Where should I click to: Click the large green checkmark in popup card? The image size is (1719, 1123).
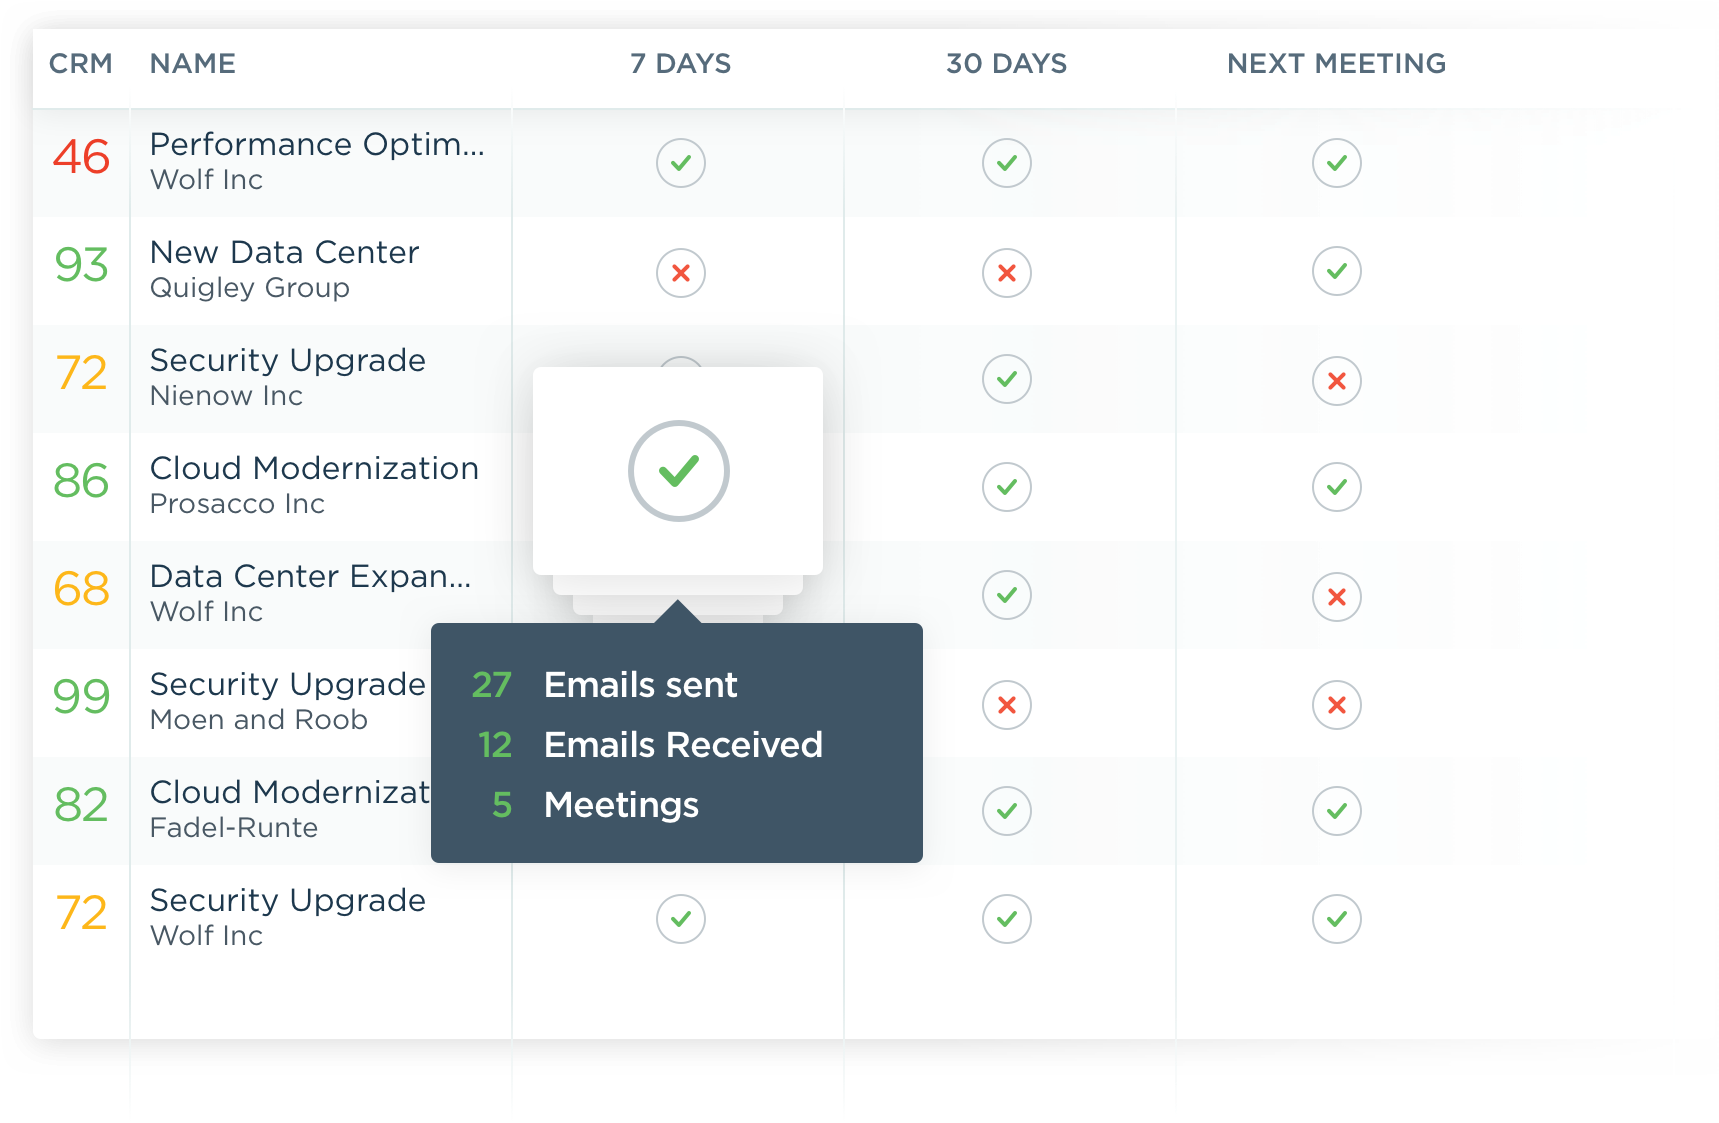point(678,471)
